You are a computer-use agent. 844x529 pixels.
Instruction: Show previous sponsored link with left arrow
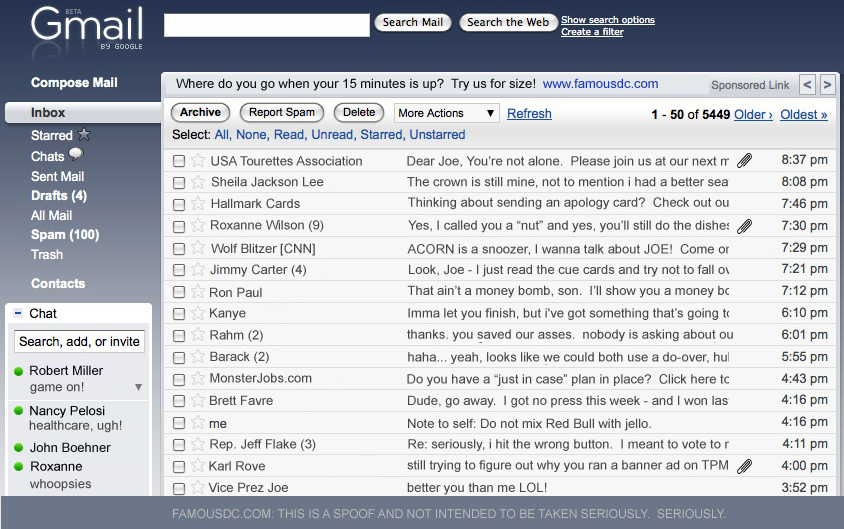tap(807, 84)
